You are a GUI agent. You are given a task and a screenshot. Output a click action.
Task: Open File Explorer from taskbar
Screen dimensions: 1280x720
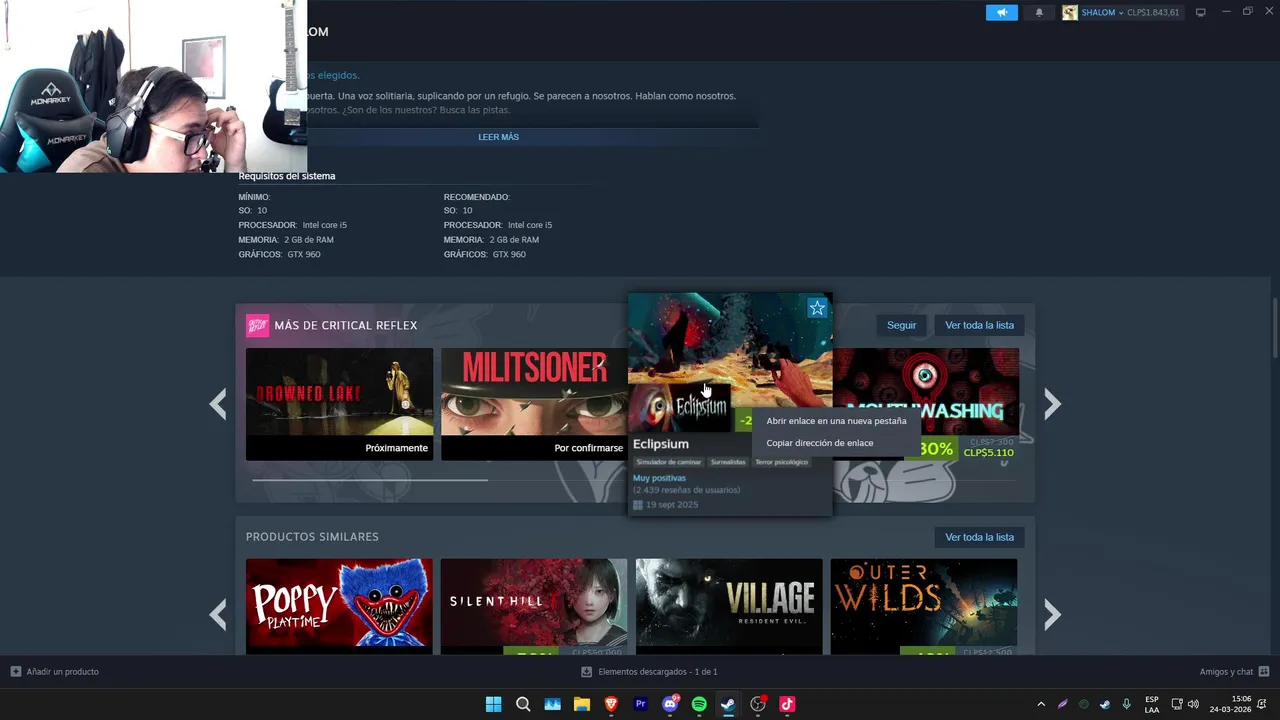click(582, 704)
